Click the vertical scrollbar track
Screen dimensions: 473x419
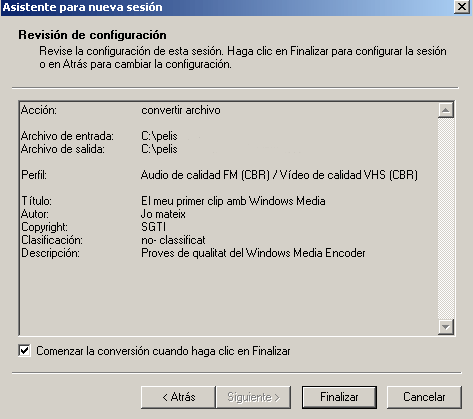pyautogui.click(x=446, y=218)
